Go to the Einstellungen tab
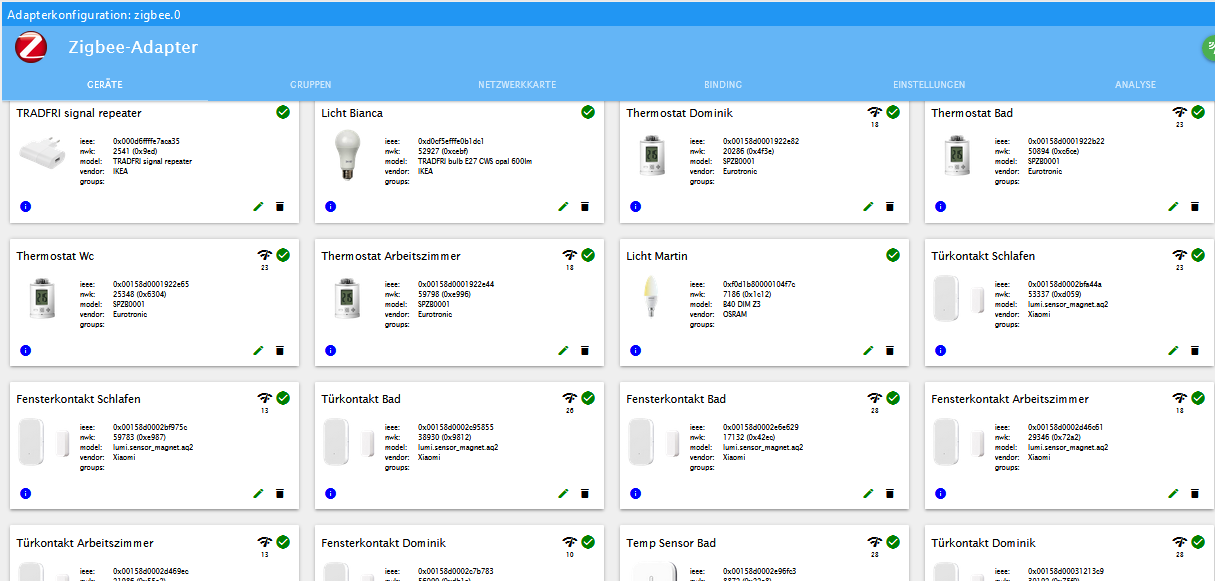 [x=929, y=85]
